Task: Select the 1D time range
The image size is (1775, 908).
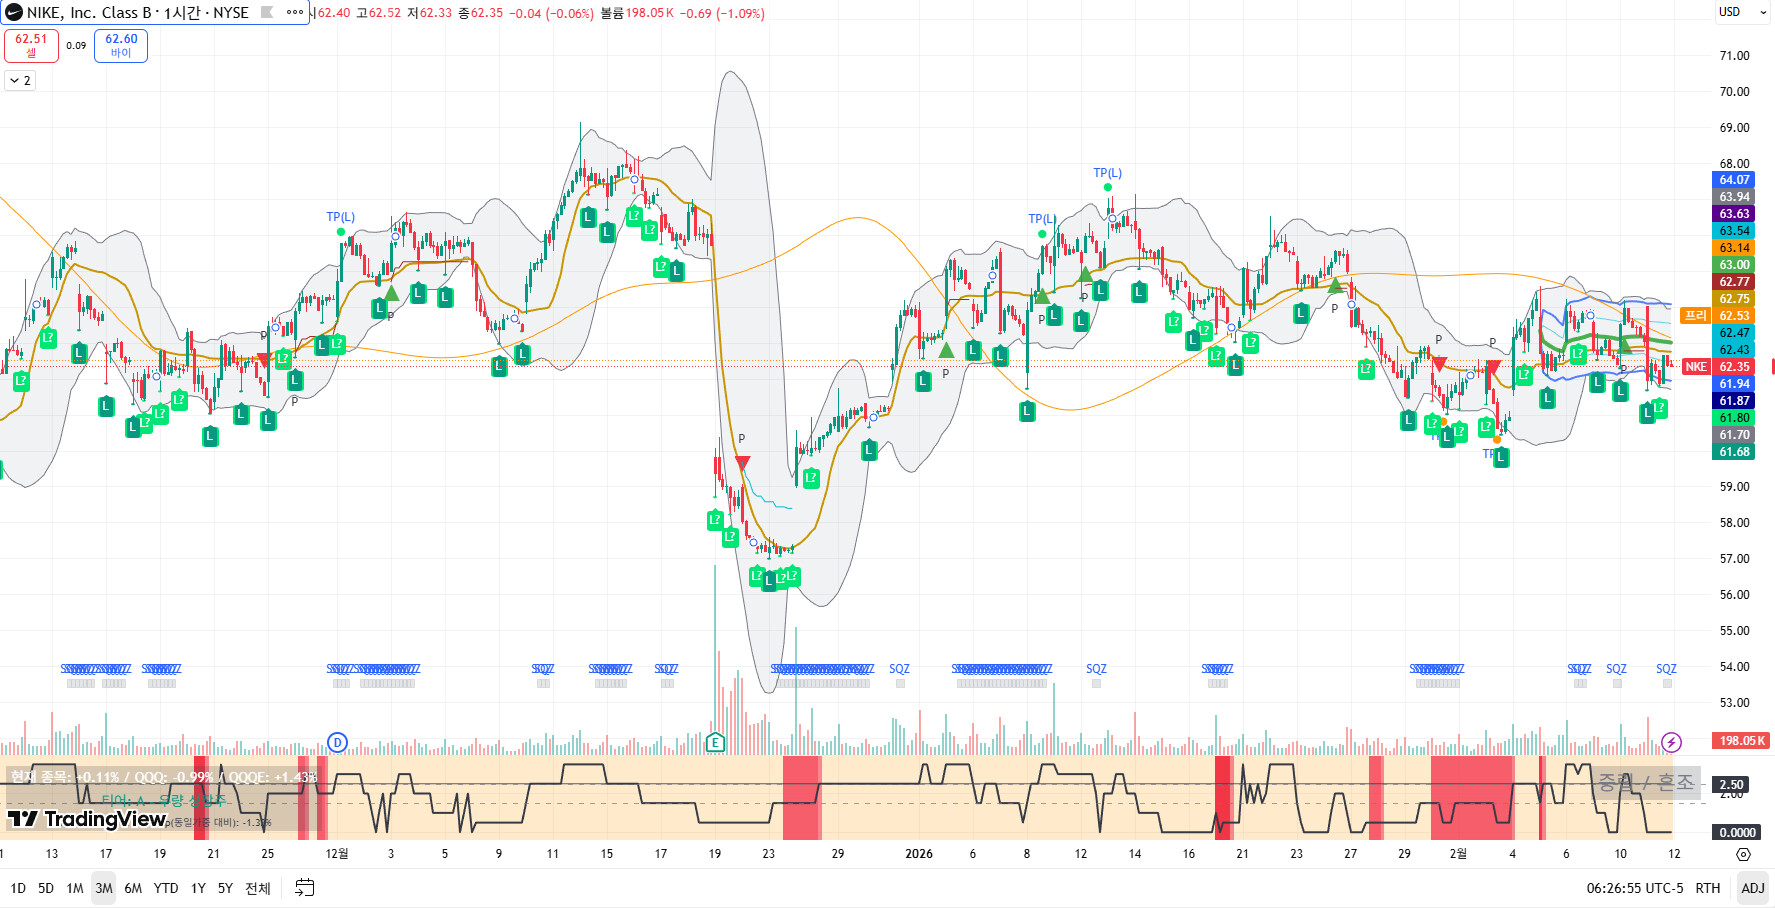Action: [18, 888]
